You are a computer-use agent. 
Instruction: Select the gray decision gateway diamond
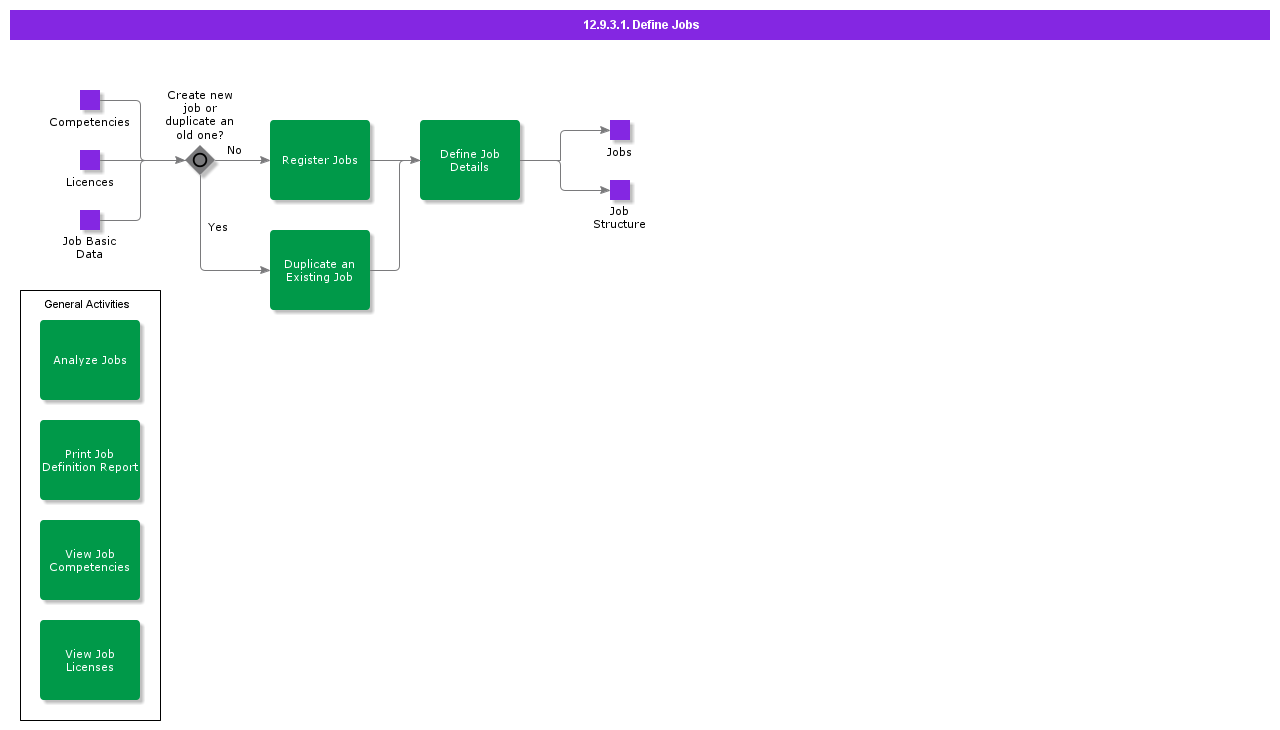[x=200, y=160]
